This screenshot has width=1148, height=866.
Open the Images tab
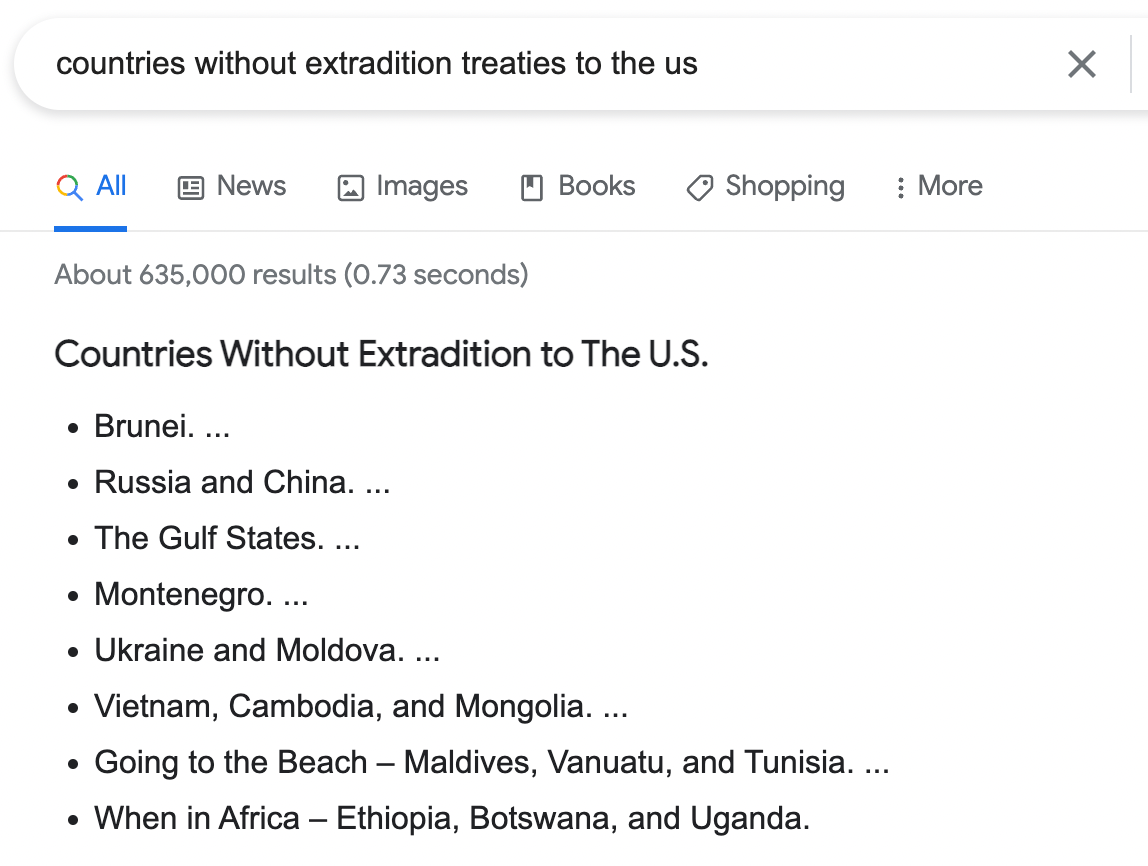420,186
